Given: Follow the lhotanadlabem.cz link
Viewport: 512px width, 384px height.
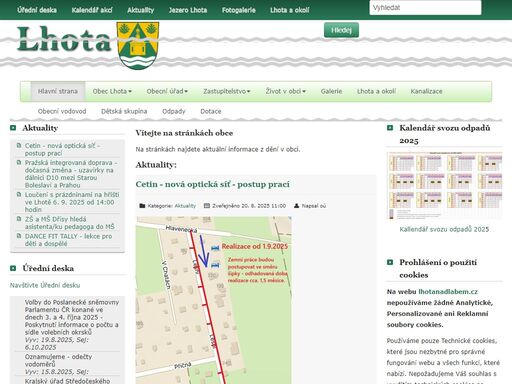Looking at the screenshot, I should pyautogui.click(x=448, y=292).
